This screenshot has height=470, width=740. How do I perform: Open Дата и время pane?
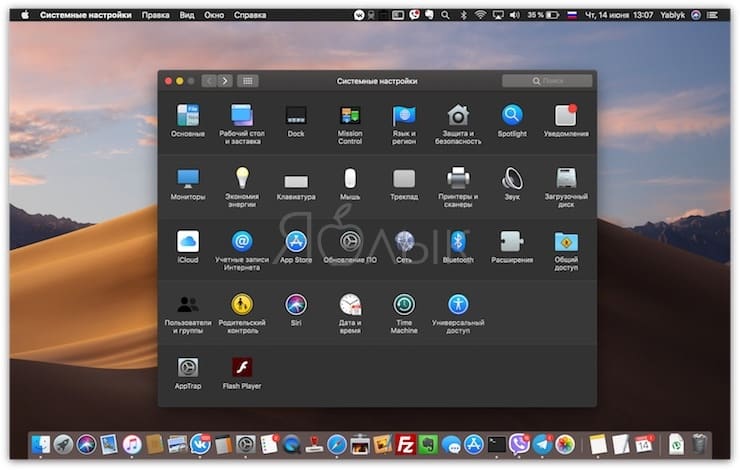[350, 314]
